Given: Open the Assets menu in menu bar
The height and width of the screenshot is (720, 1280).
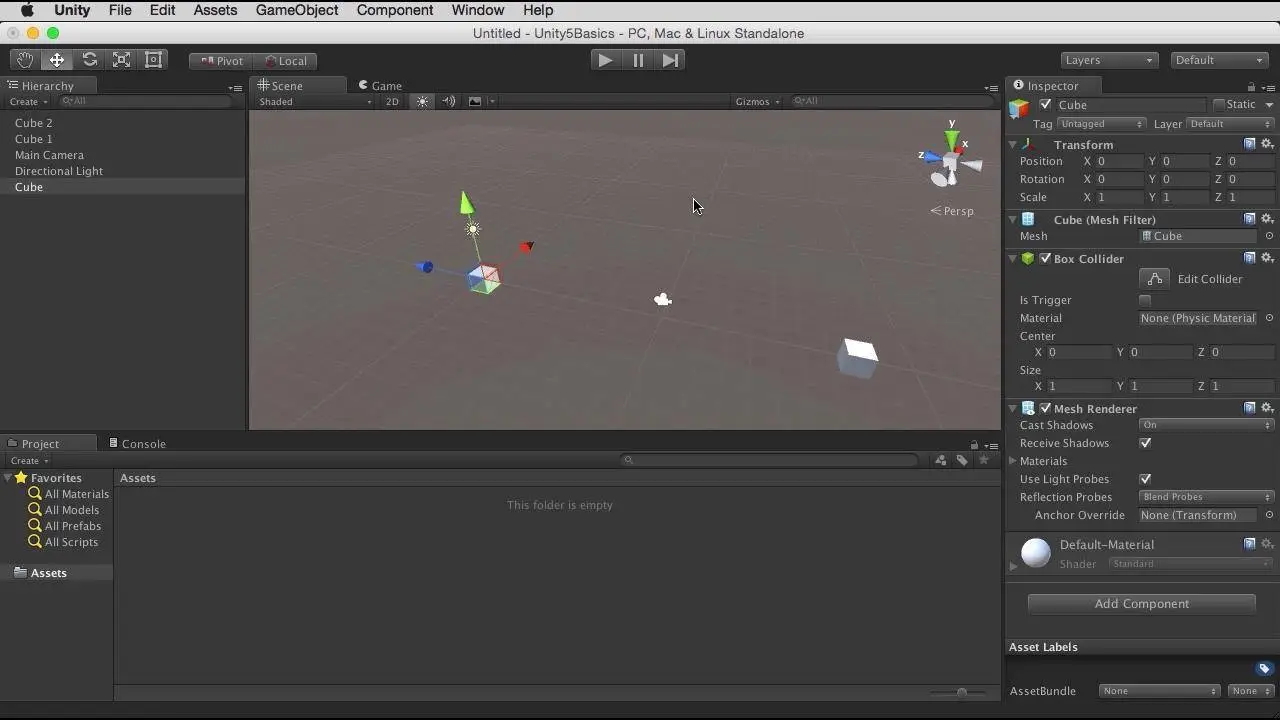Looking at the screenshot, I should pyautogui.click(x=215, y=10).
